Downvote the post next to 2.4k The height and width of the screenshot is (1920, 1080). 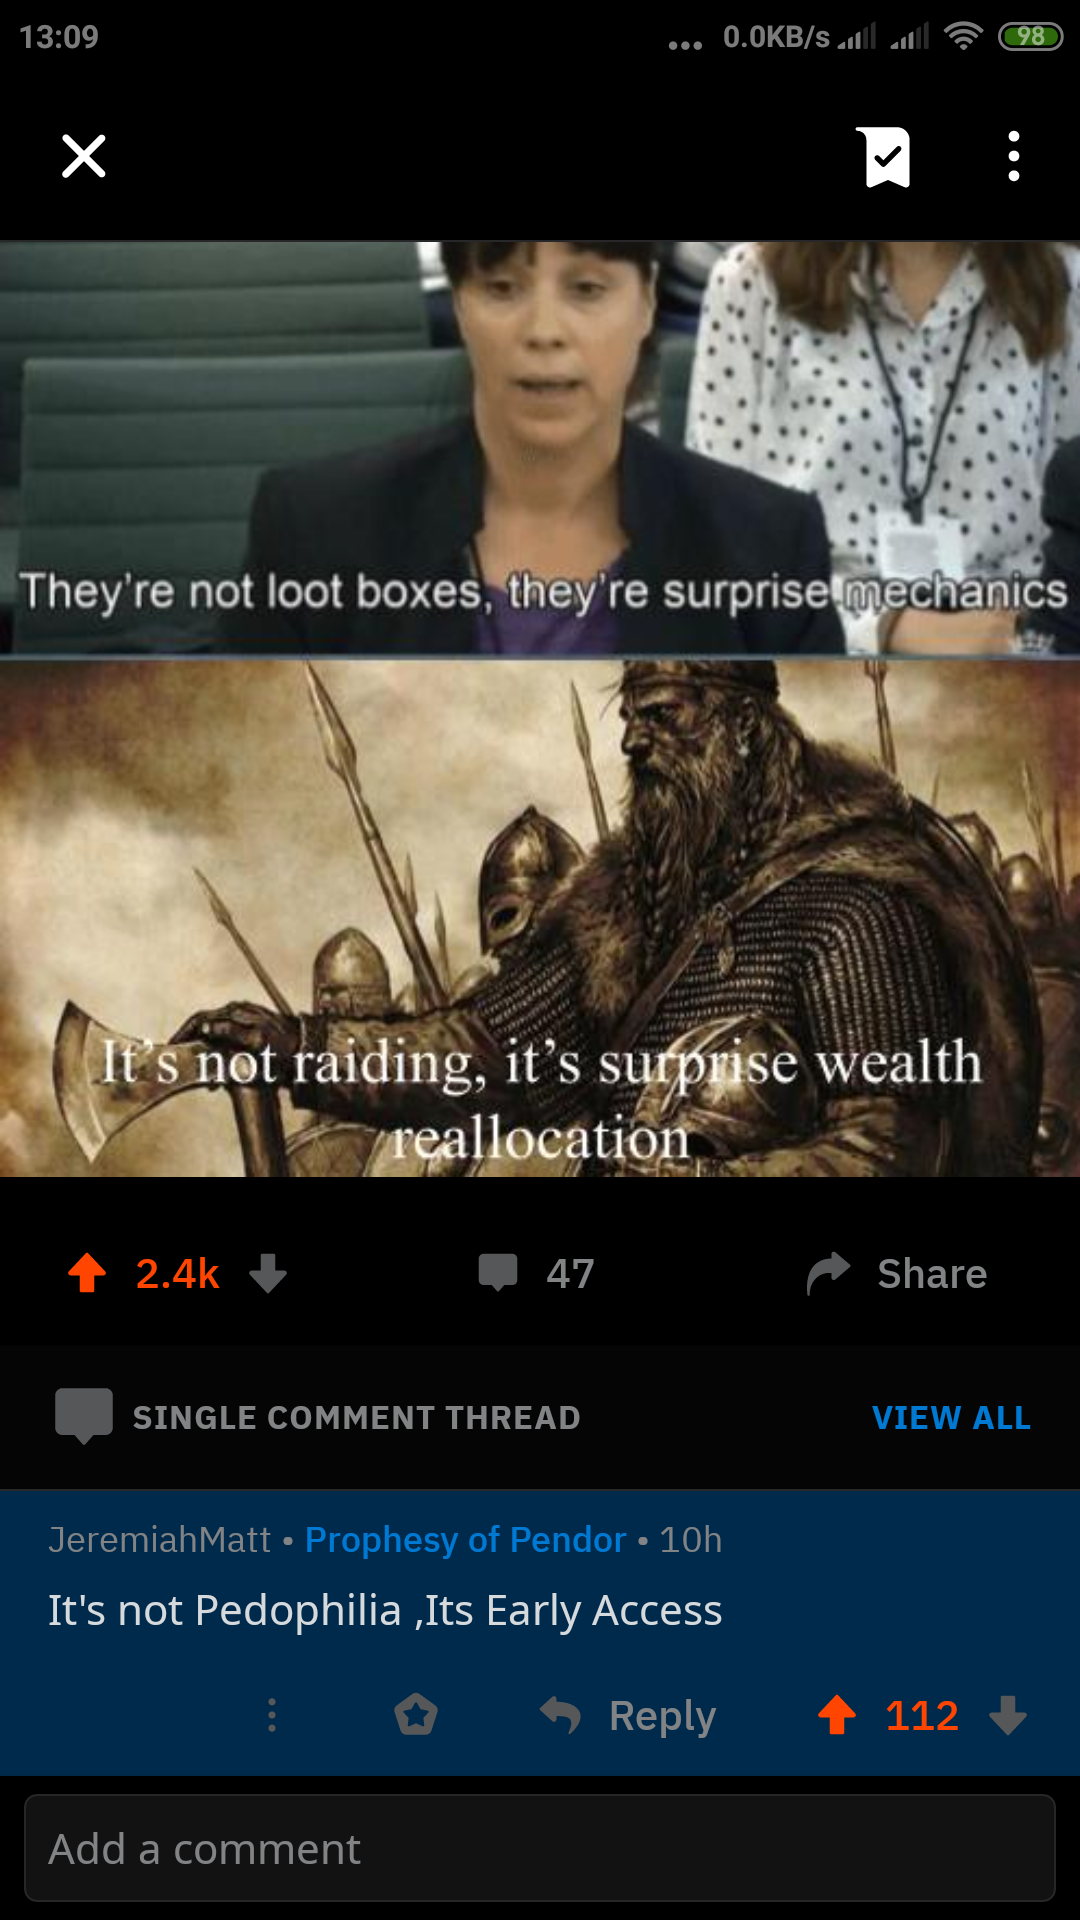268,1274
